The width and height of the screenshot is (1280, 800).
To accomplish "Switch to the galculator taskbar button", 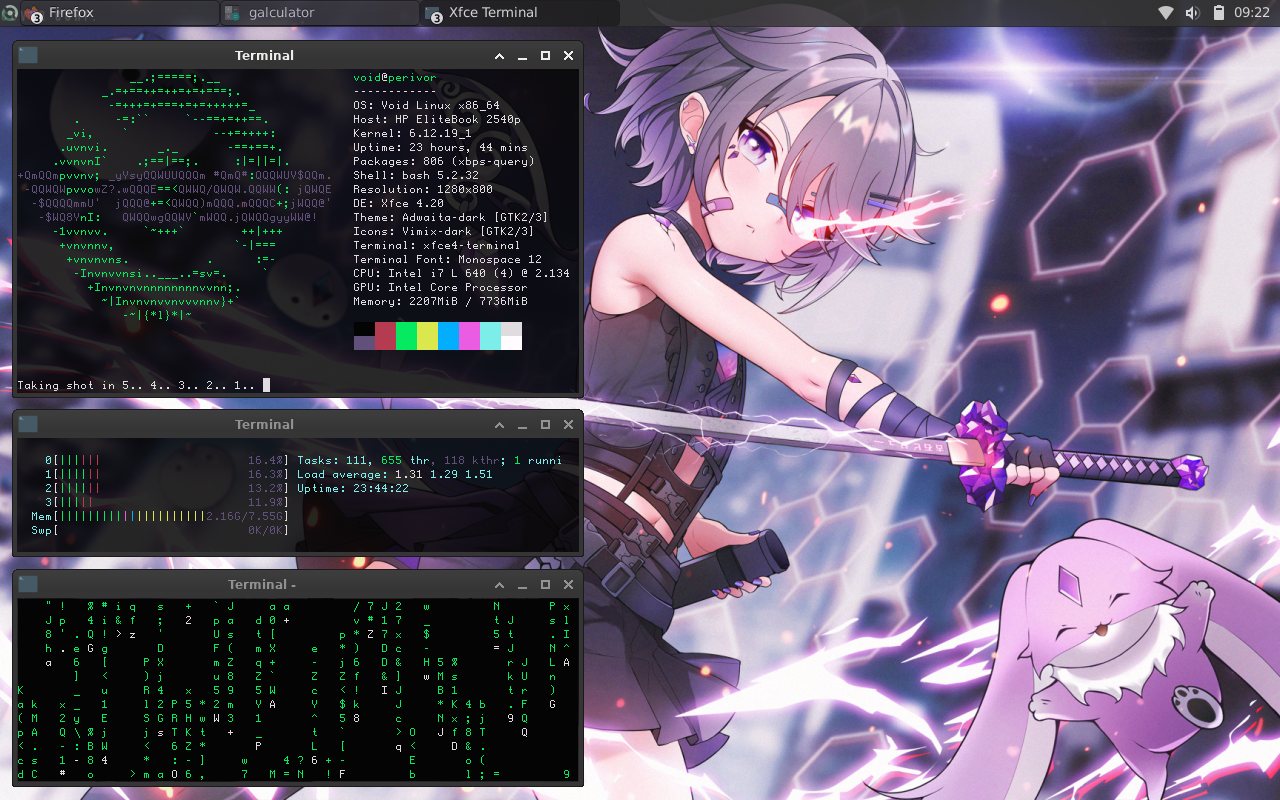I will [x=320, y=13].
